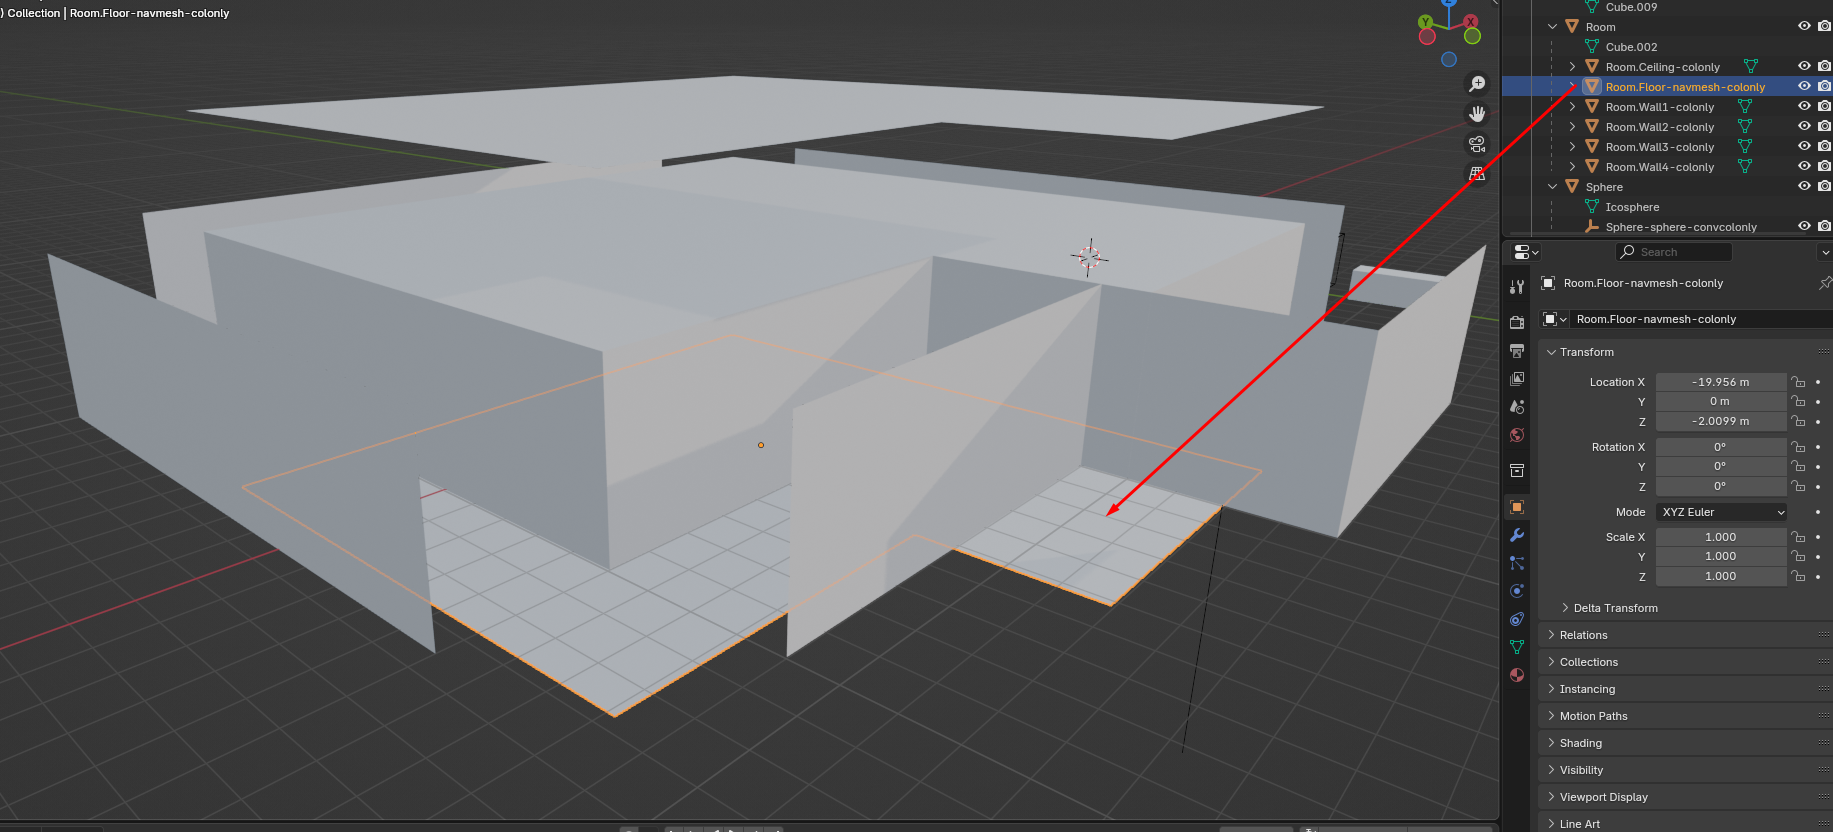
Task: Click the mesh data icon beside Room.Ceiling-colonly
Action: pyautogui.click(x=1751, y=67)
